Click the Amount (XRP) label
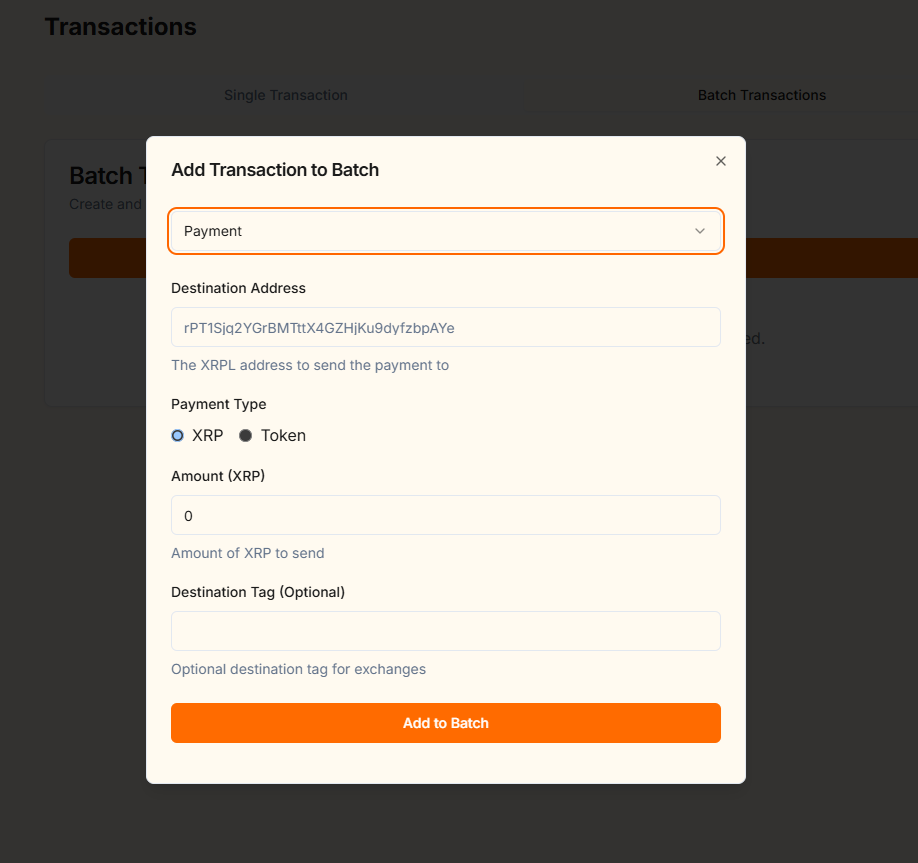Viewport: 918px width, 863px height. coord(218,476)
